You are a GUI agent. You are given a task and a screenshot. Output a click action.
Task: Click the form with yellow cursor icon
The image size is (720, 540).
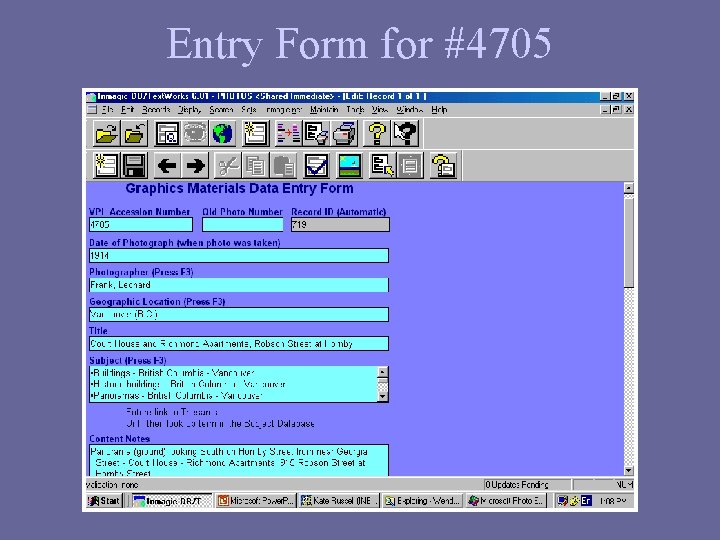[382, 165]
